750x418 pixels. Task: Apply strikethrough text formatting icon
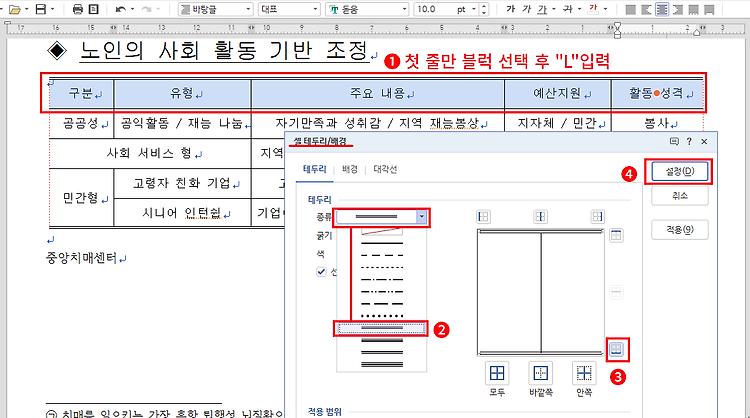coord(568,9)
